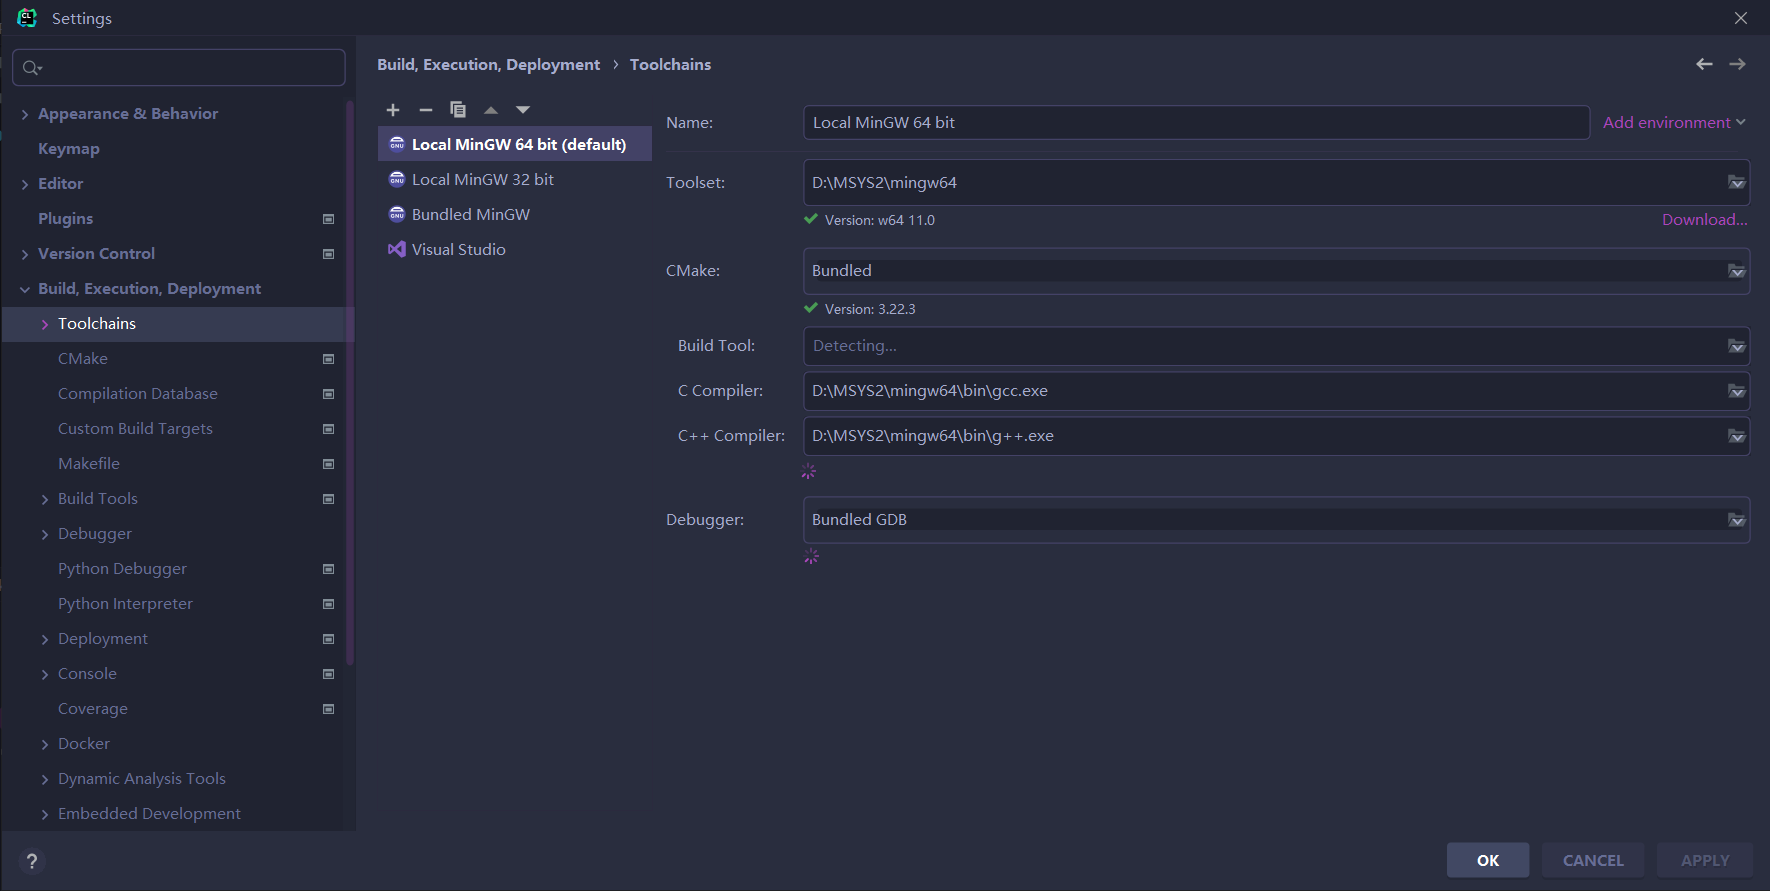The image size is (1770, 891).
Task: Click the project-level icon beside Version Control
Action: [328, 254]
